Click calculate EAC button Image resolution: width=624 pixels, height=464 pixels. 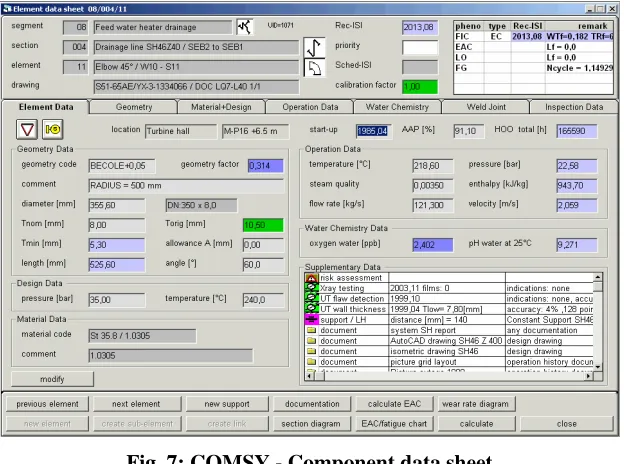coord(394,404)
